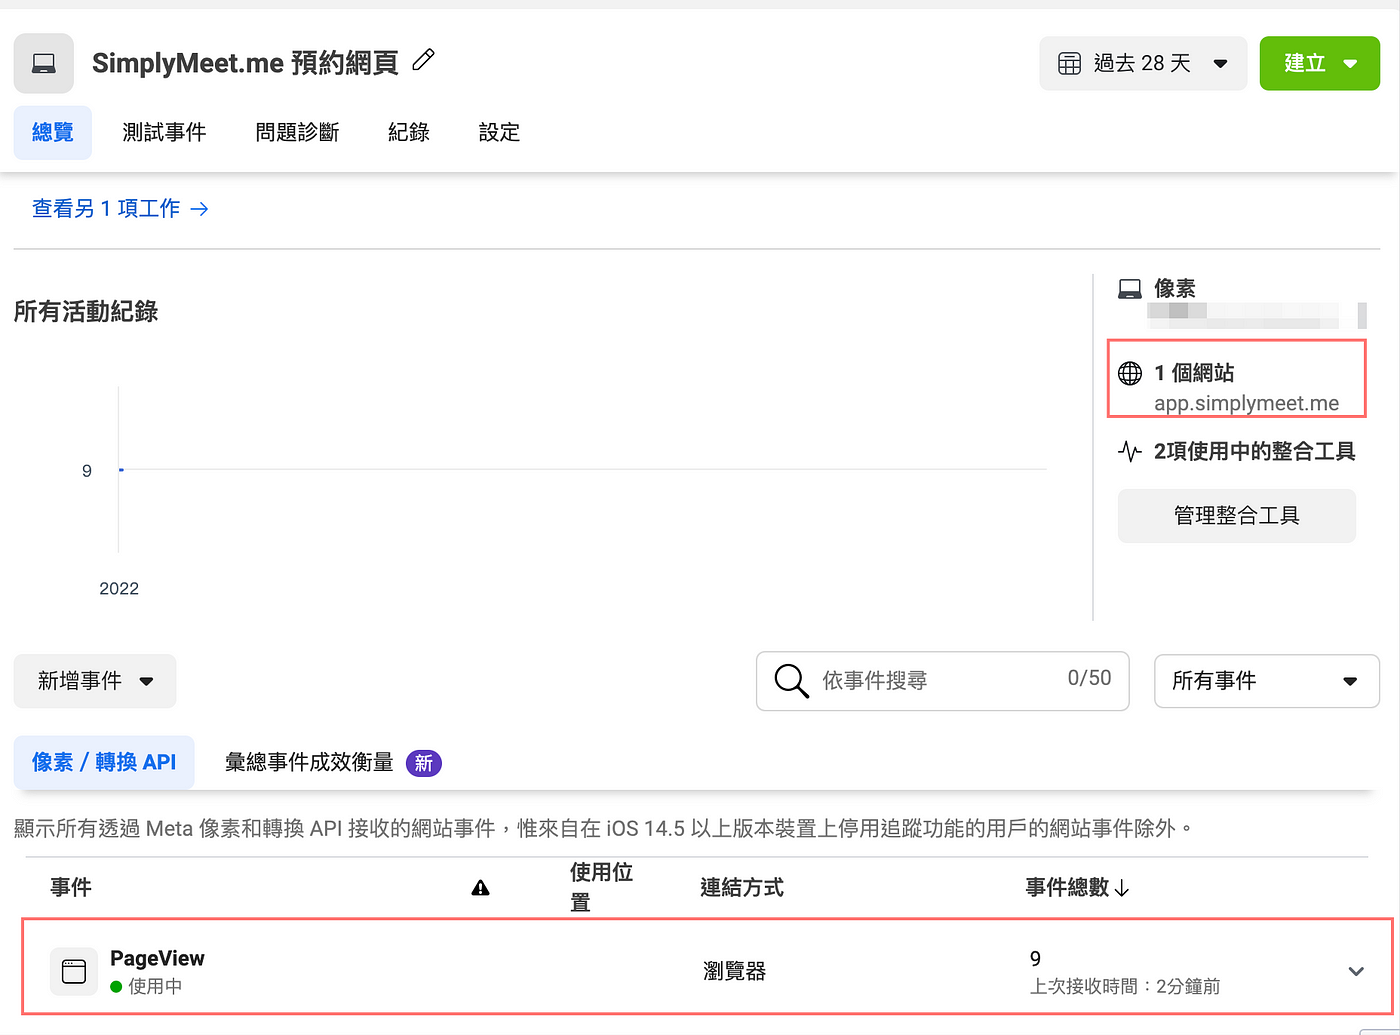Click the 瀏覽器 cell in PageView row
This screenshot has height=1035, width=1400.
(734, 971)
